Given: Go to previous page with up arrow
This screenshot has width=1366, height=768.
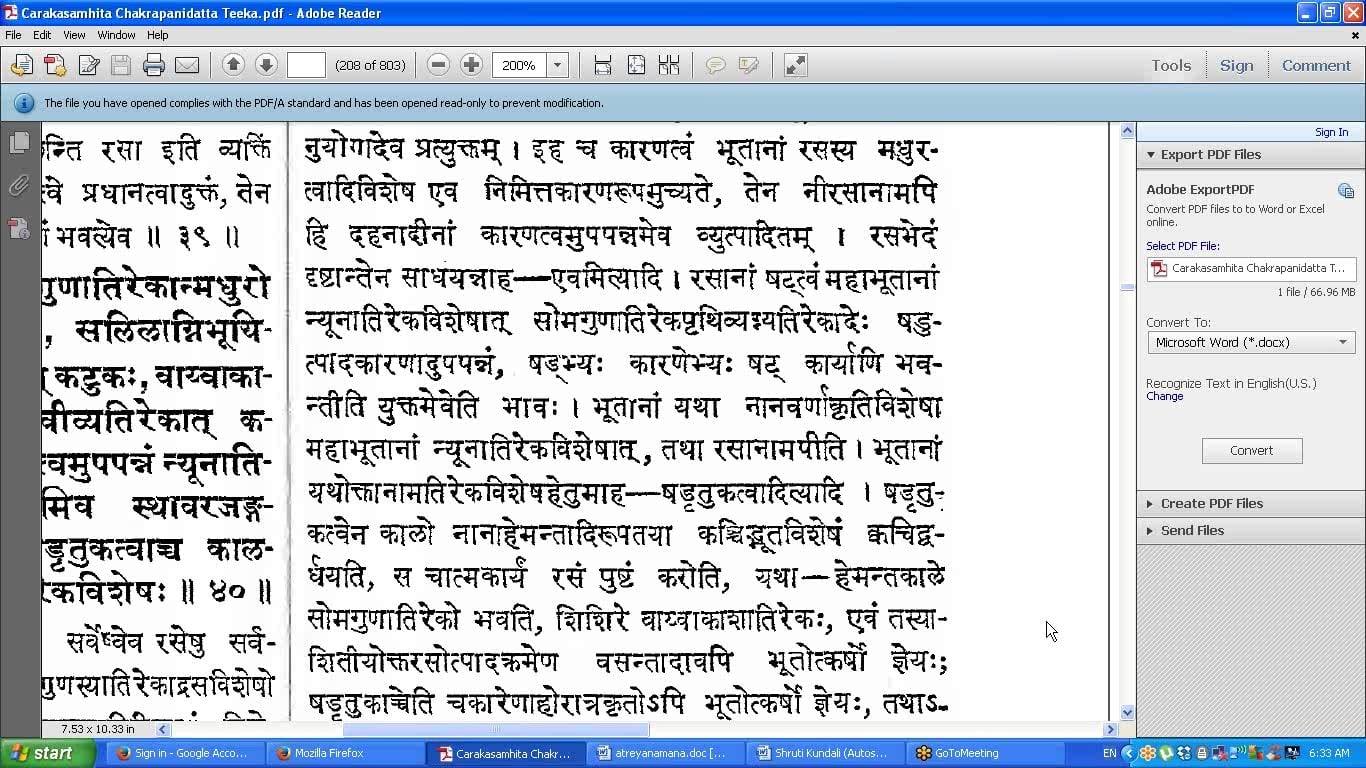Looking at the screenshot, I should pyautogui.click(x=233, y=65).
